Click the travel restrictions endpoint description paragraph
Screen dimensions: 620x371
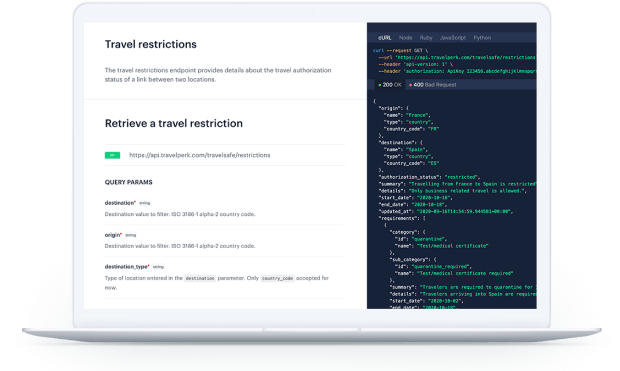pyautogui.click(x=218, y=75)
